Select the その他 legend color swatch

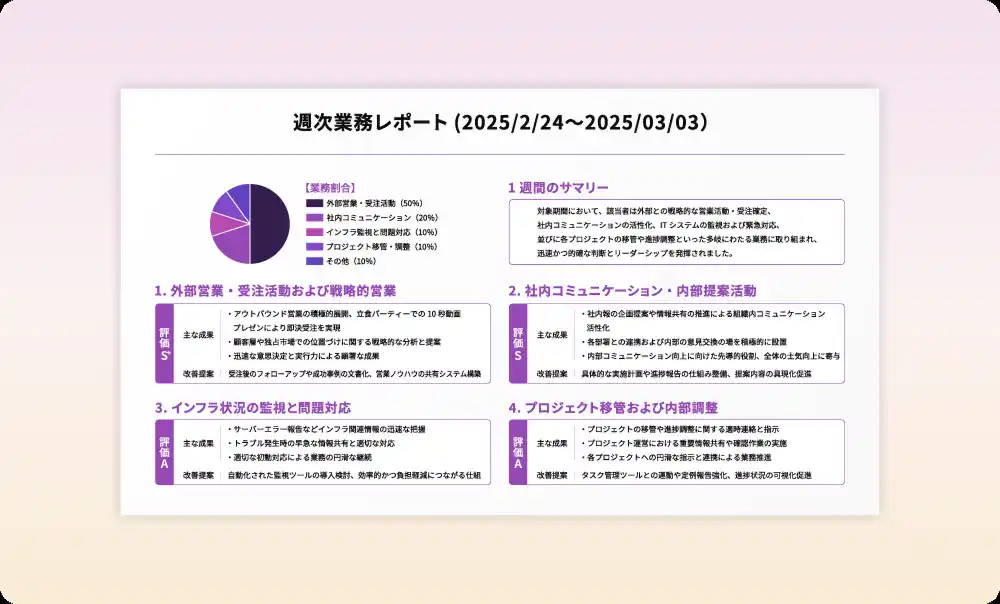coord(313,261)
